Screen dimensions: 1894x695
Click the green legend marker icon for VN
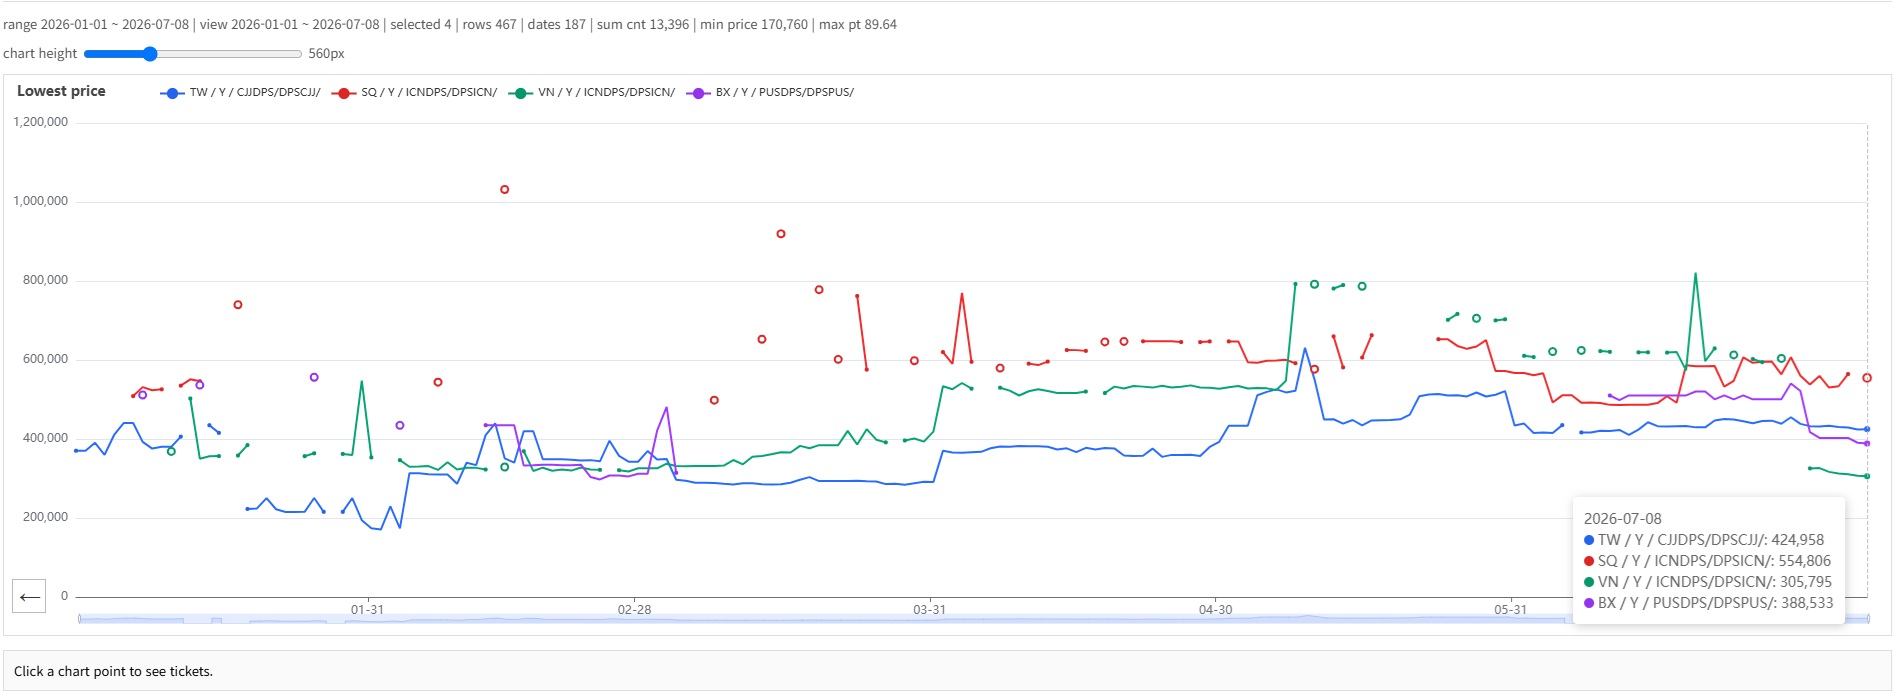pyautogui.click(x=520, y=93)
